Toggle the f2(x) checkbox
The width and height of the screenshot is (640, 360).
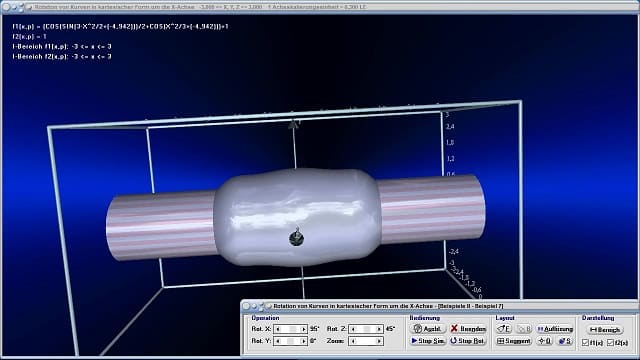point(611,343)
